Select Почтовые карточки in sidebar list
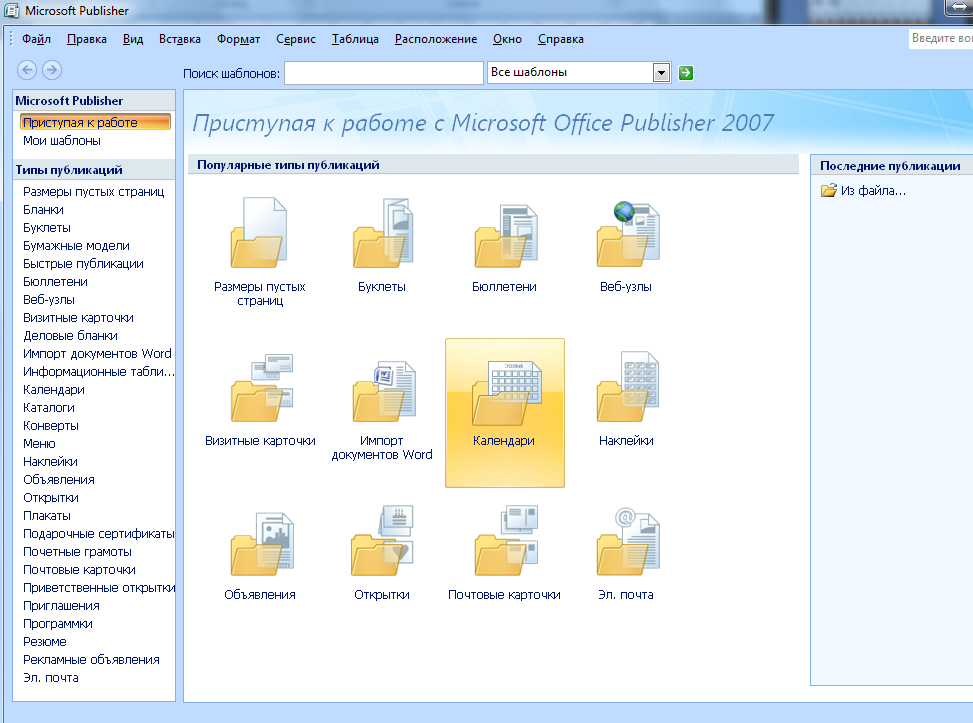The height and width of the screenshot is (723, 973). point(79,570)
